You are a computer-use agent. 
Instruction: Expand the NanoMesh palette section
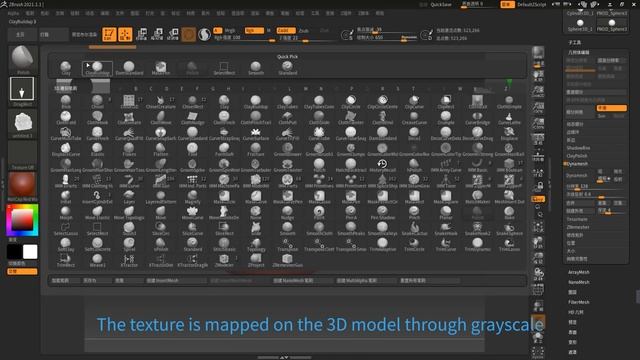point(578,282)
